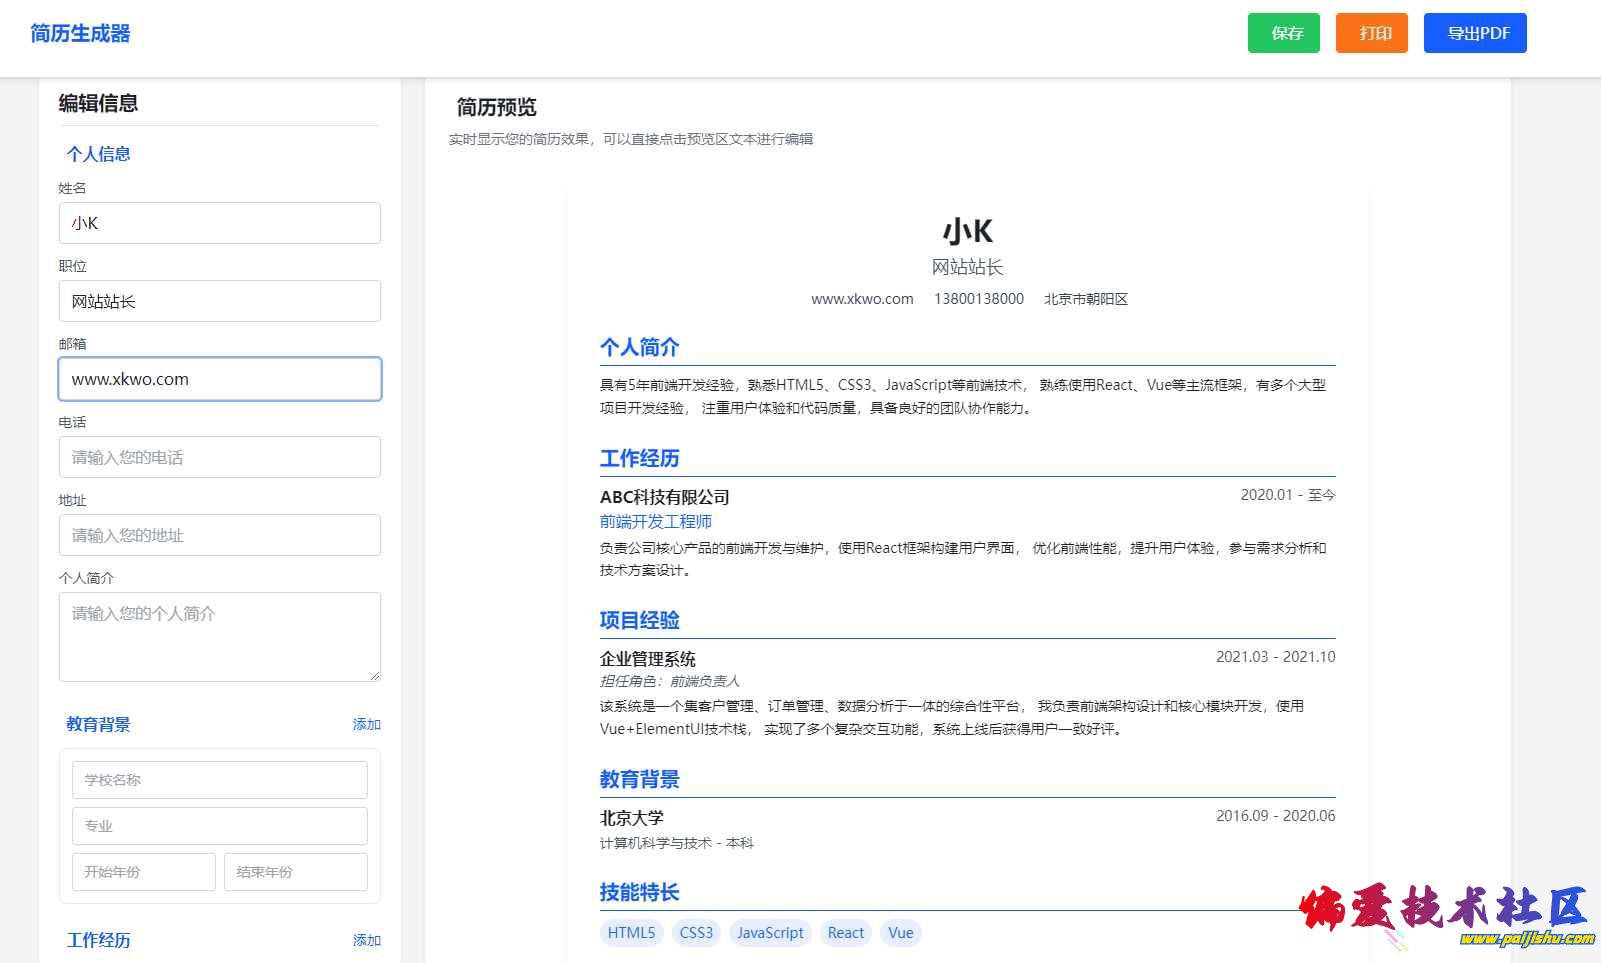Click the 地址 address input field
This screenshot has width=1601, height=963.
tap(220, 535)
